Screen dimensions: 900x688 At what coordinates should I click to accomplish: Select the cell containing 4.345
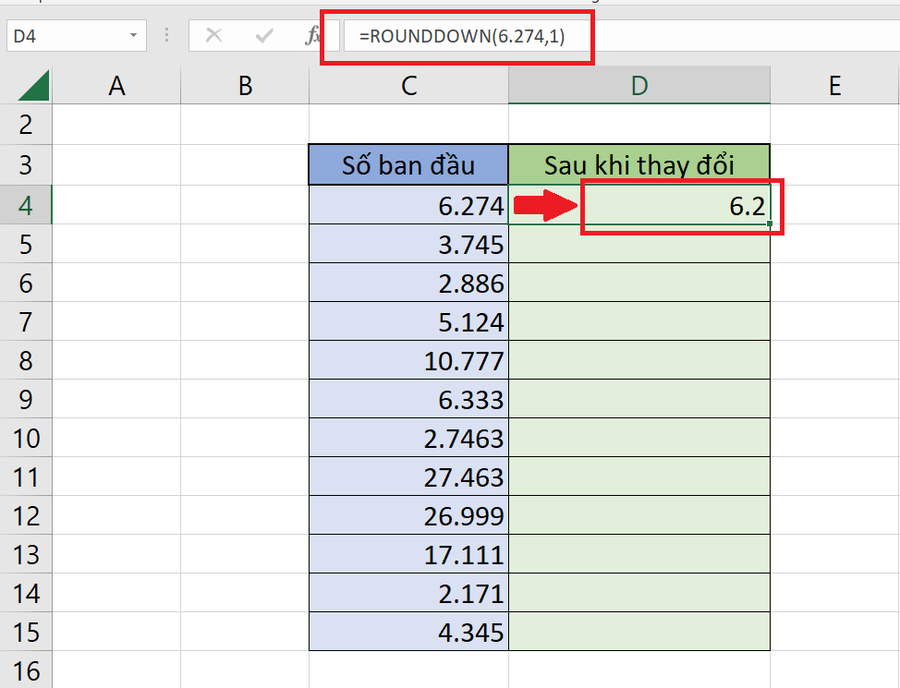pyautogui.click(x=409, y=632)
